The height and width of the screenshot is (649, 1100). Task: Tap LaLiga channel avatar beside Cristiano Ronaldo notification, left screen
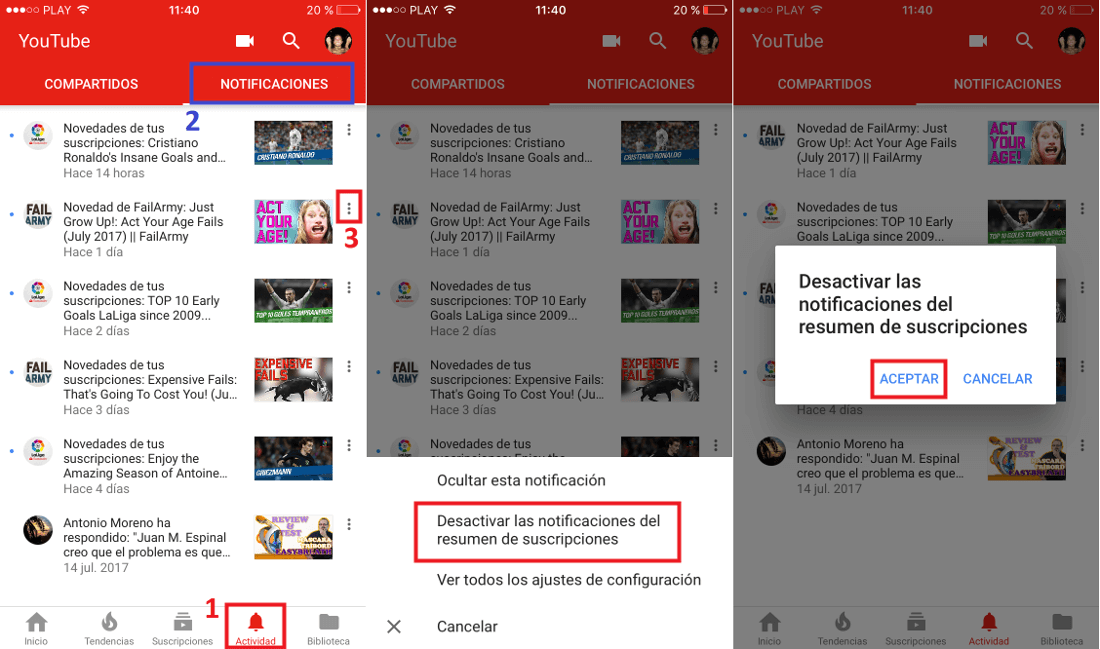point(38,135)
